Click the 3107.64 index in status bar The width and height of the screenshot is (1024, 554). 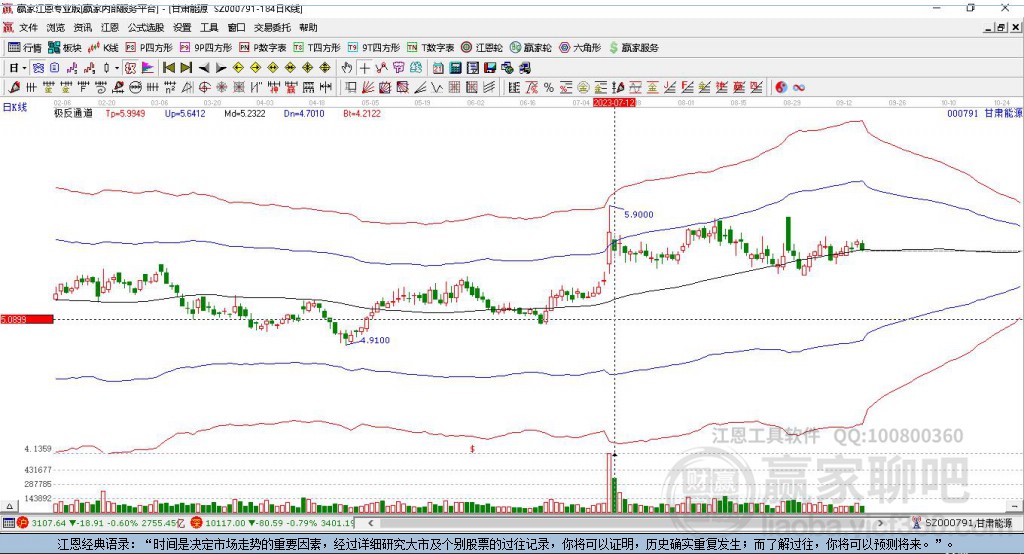pyautogui.click(x=48, y=523)
